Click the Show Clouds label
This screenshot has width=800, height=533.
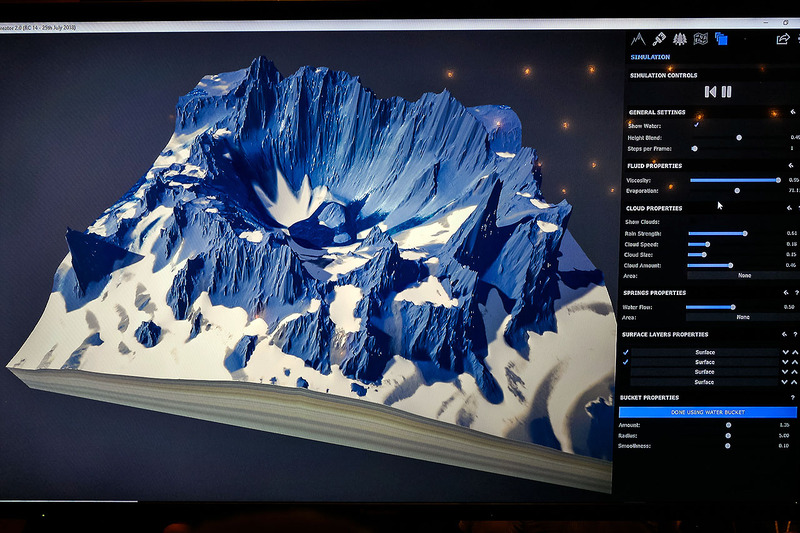coord(642,222)
